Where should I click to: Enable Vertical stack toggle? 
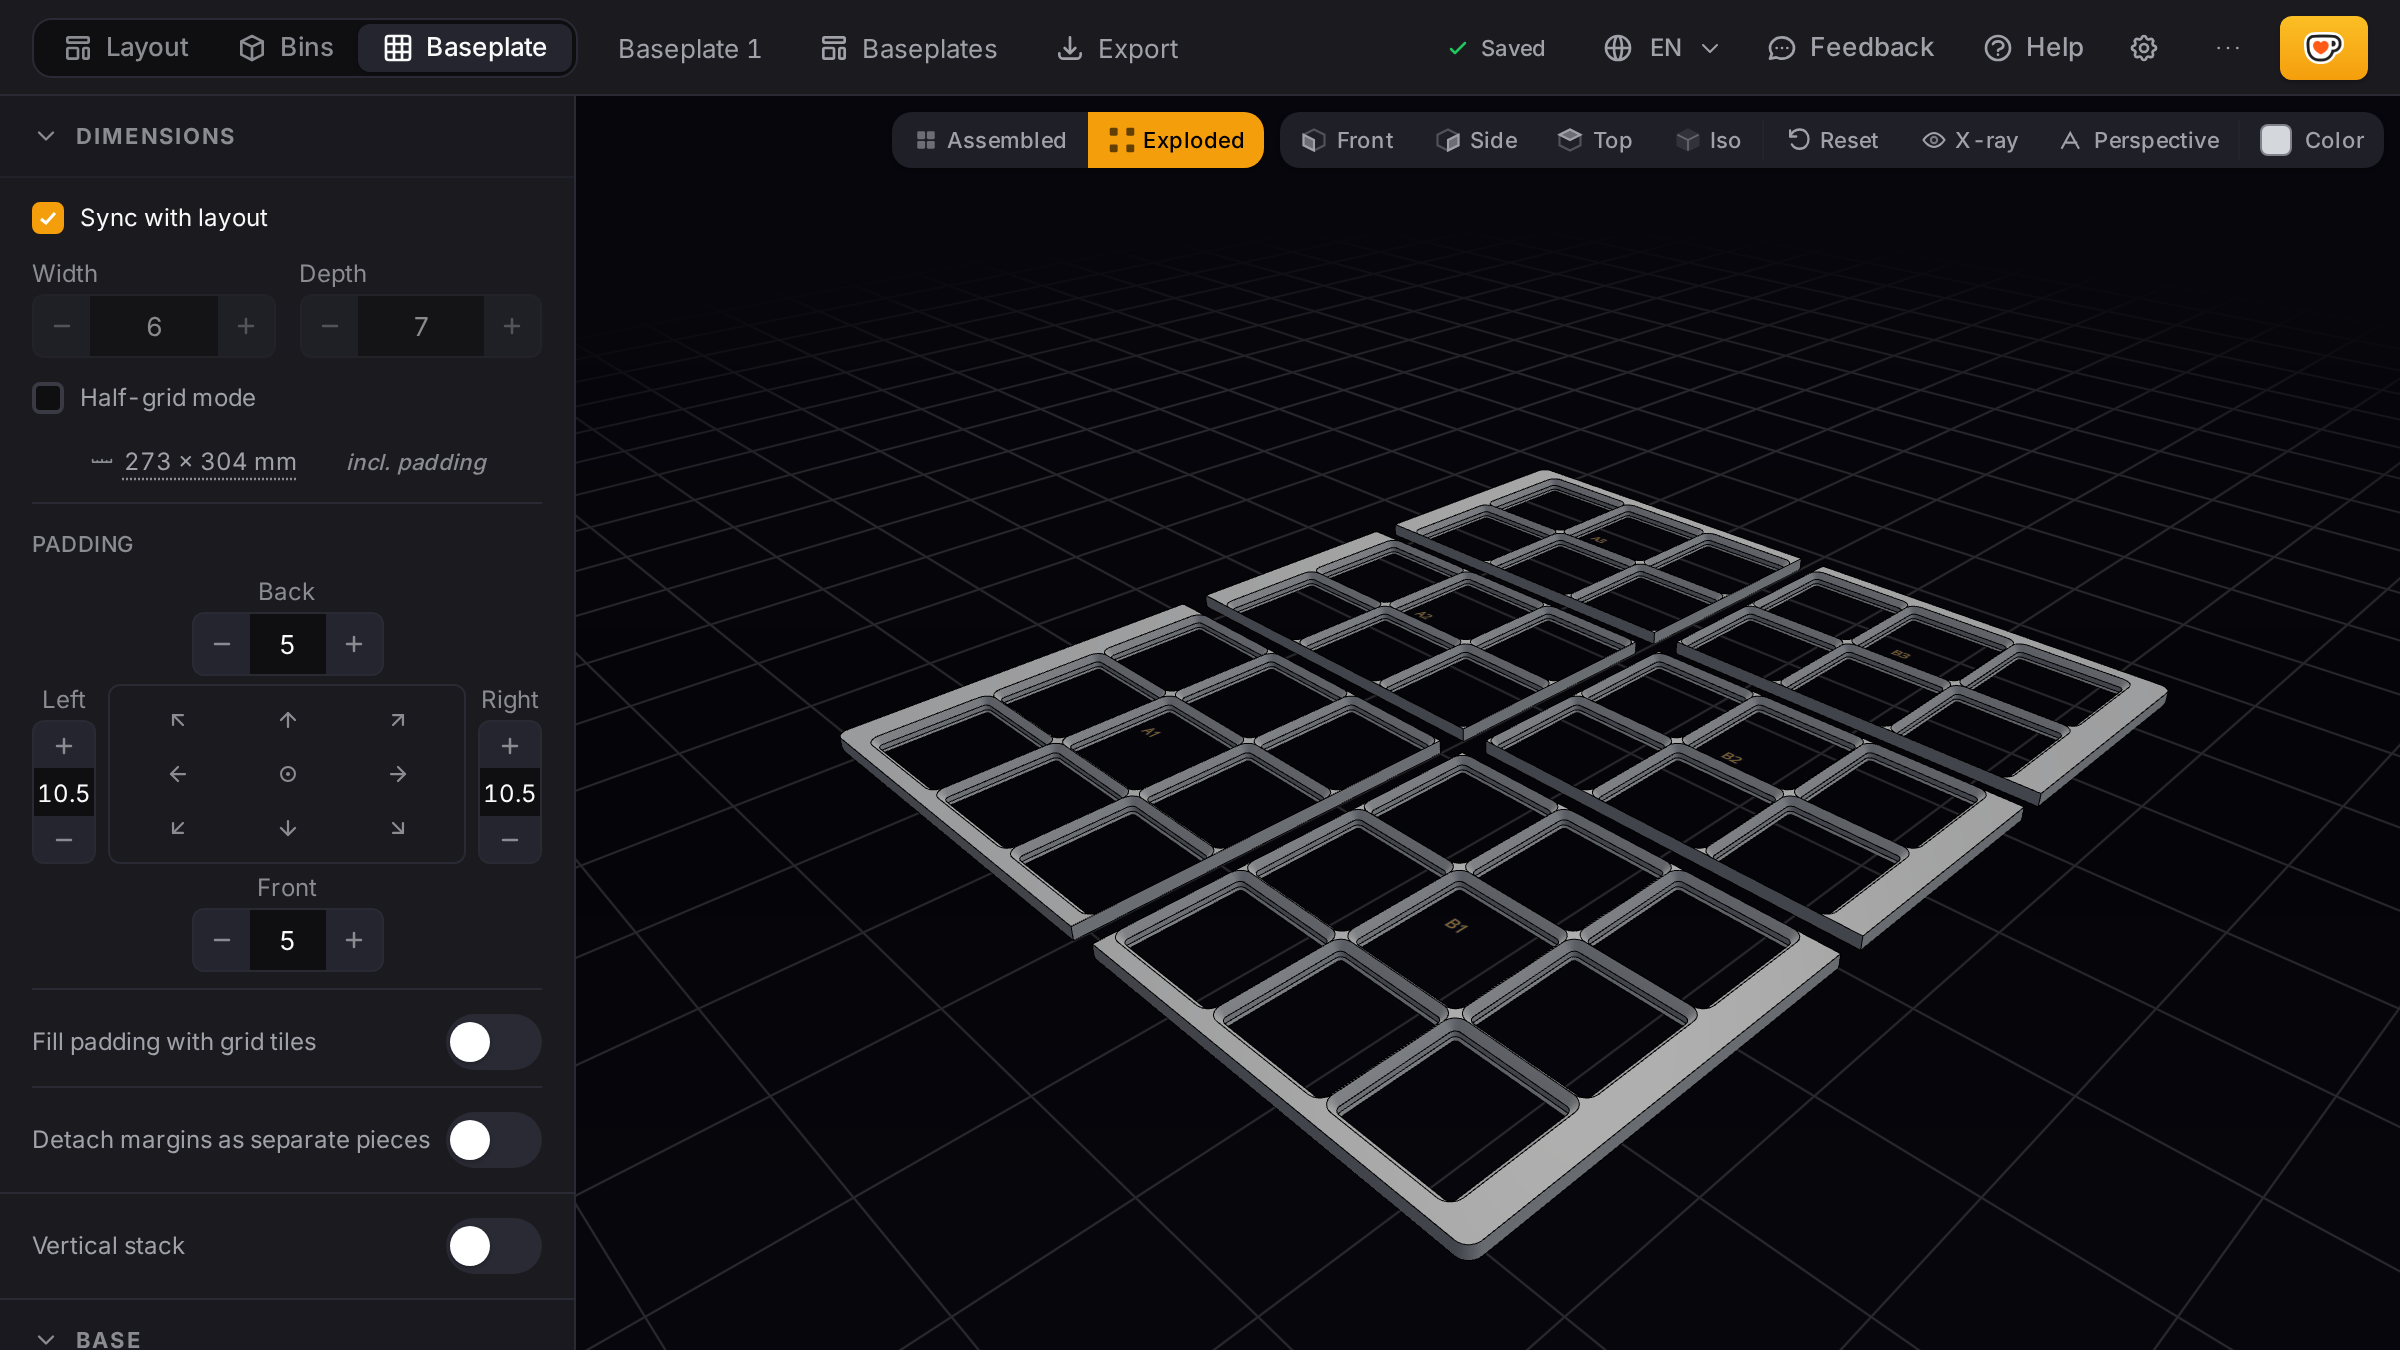click(494, 1246)
